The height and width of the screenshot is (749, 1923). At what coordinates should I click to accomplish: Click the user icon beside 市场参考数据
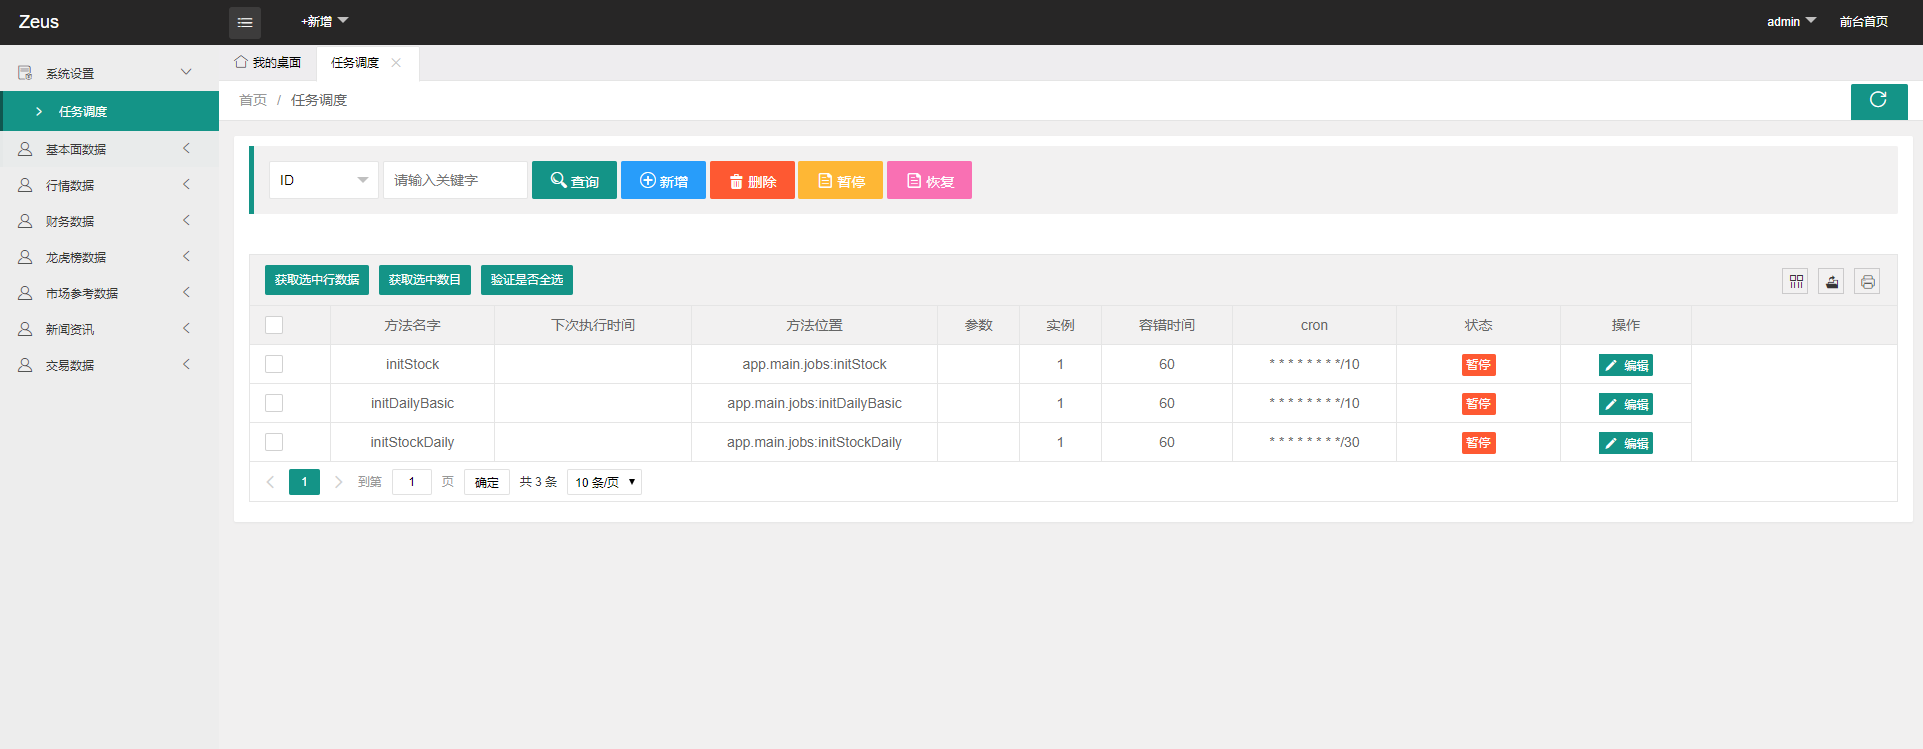coord(25,293)
